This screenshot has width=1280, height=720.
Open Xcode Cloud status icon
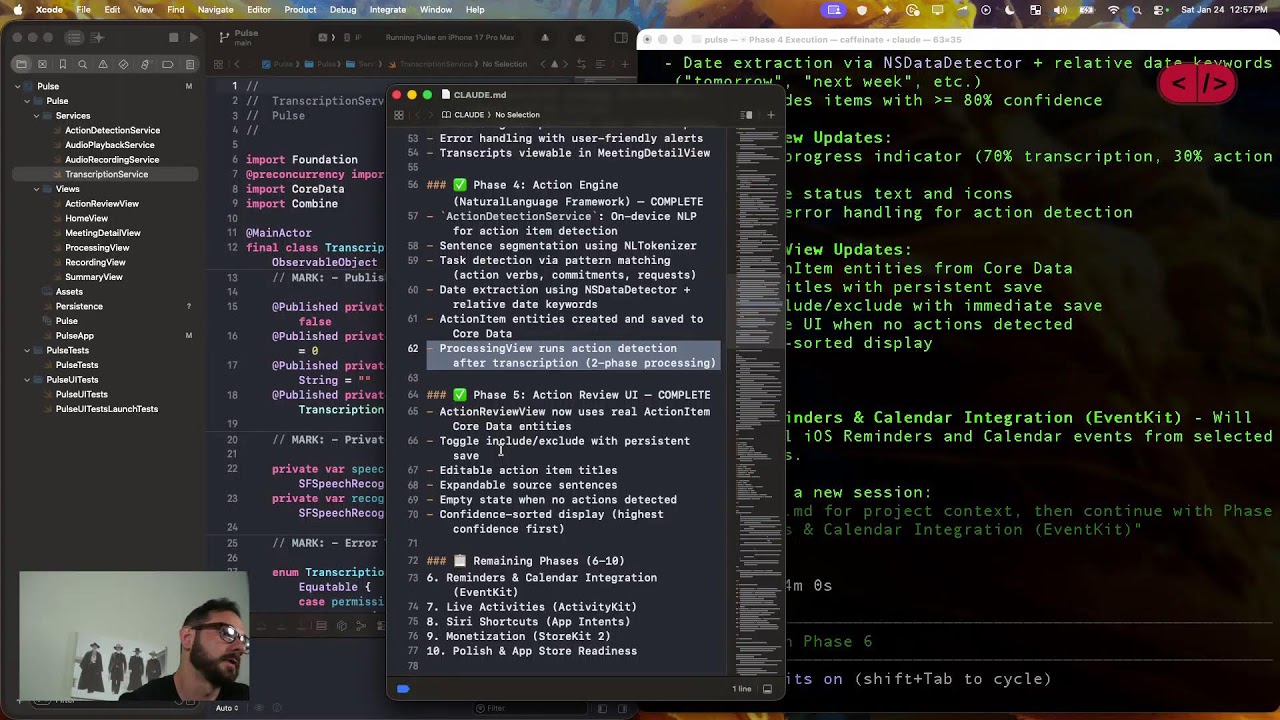tap(580, 38)
